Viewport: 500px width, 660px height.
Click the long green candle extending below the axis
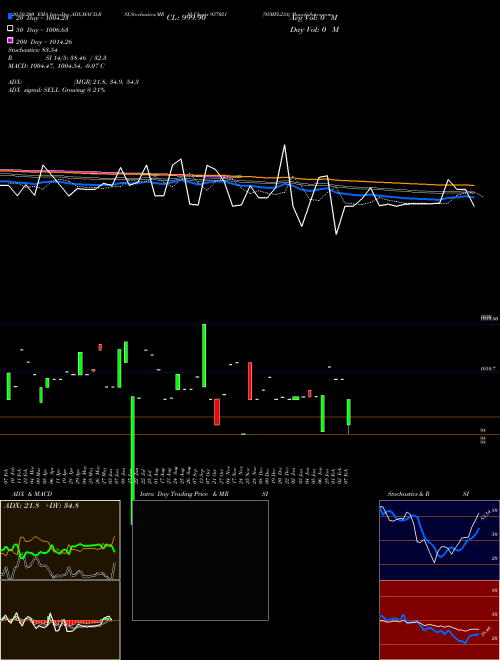132,460
